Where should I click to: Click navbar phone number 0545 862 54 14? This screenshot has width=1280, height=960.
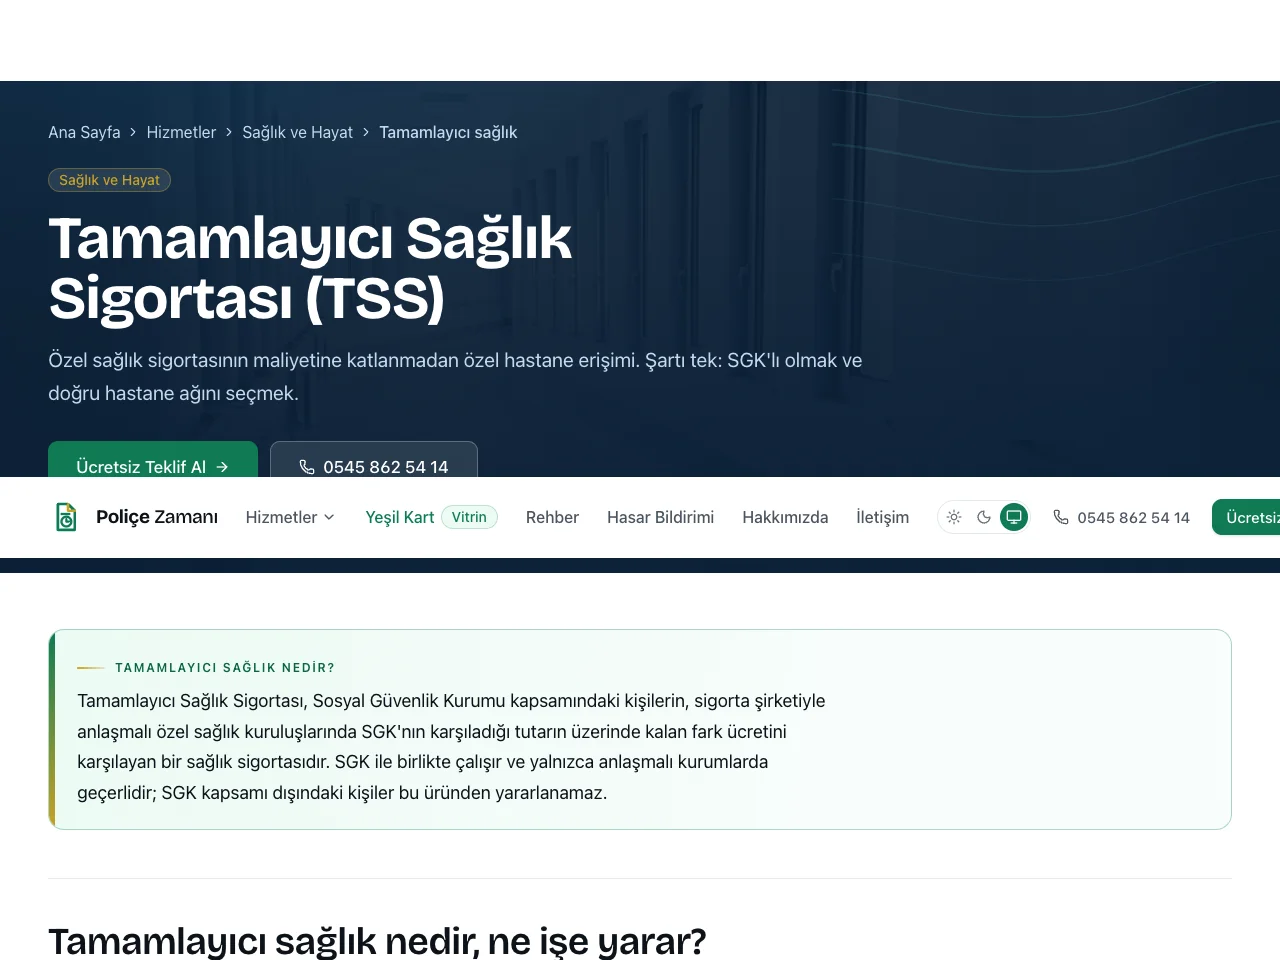pos(1121,517)
